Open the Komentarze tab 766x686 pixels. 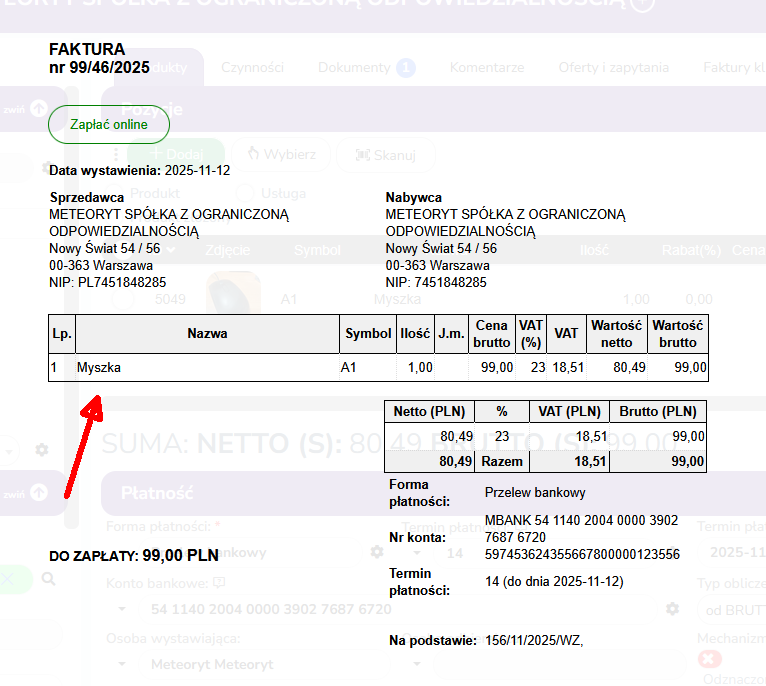tap(486, 68)
